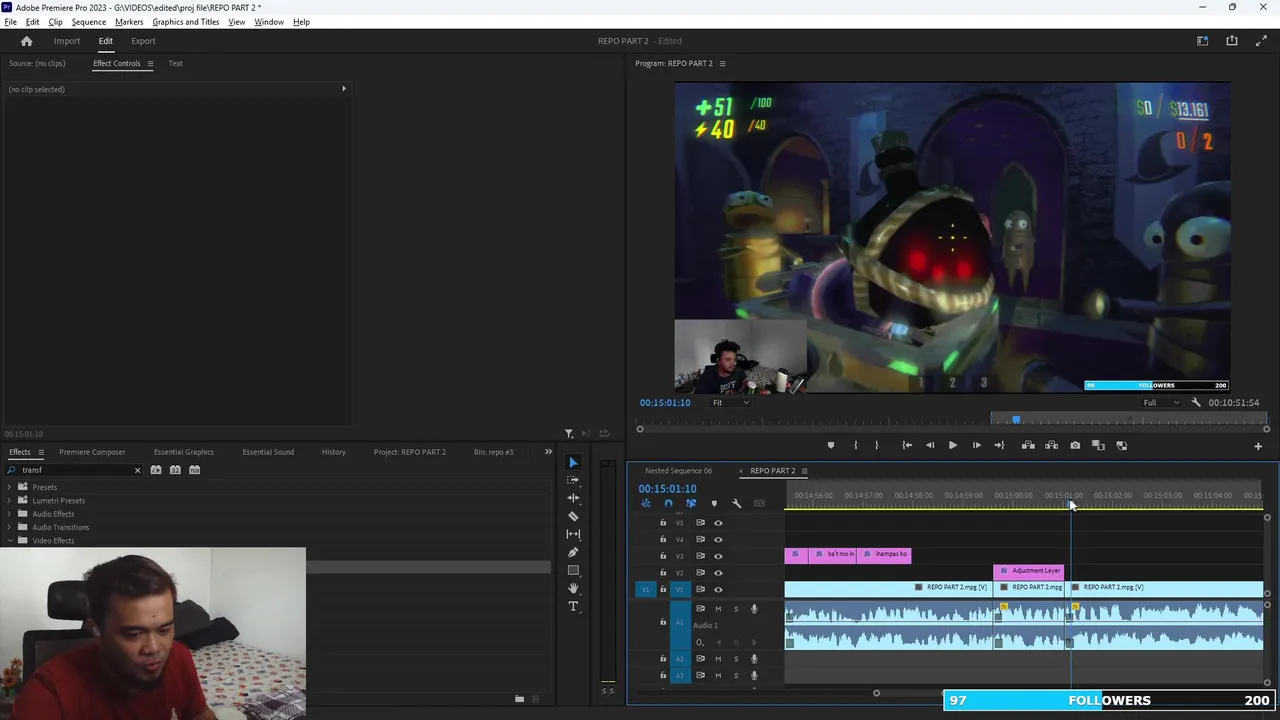Open timeline display settings wrench
1280x720 pixels.
coord(736,503)
